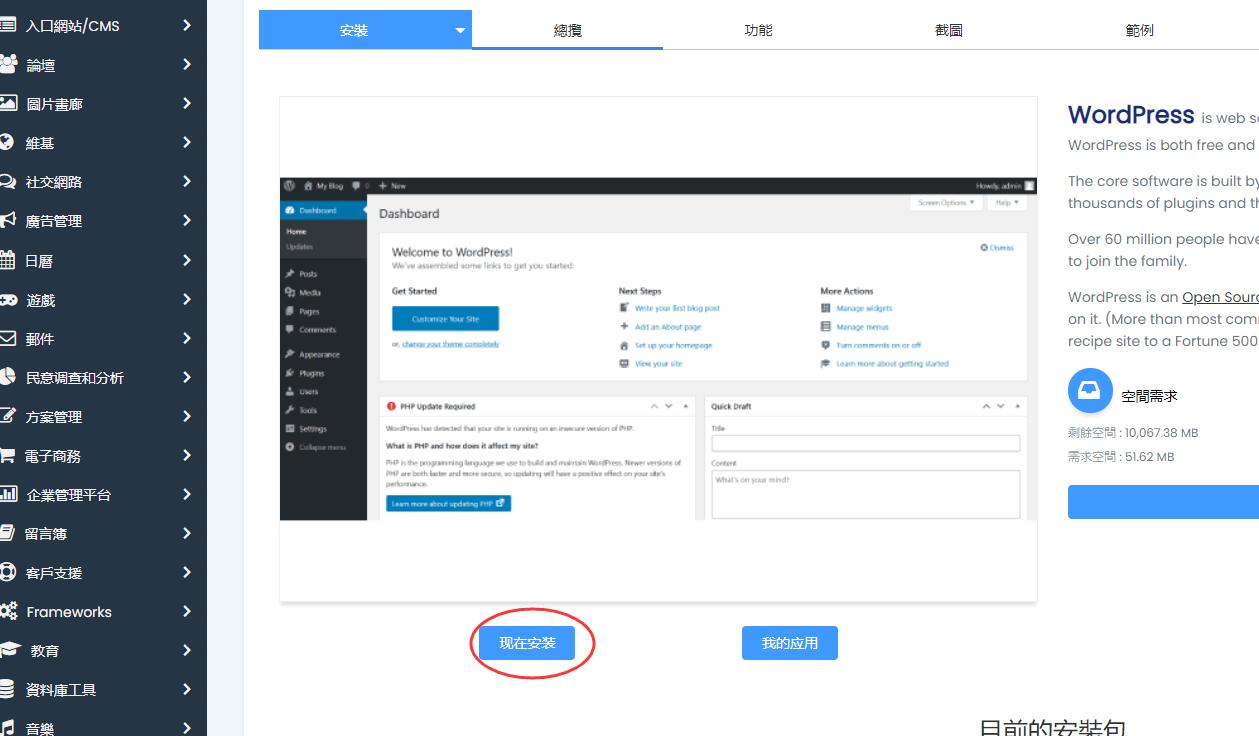Click the 留言簿 book icon

click(x=8, y=533)
